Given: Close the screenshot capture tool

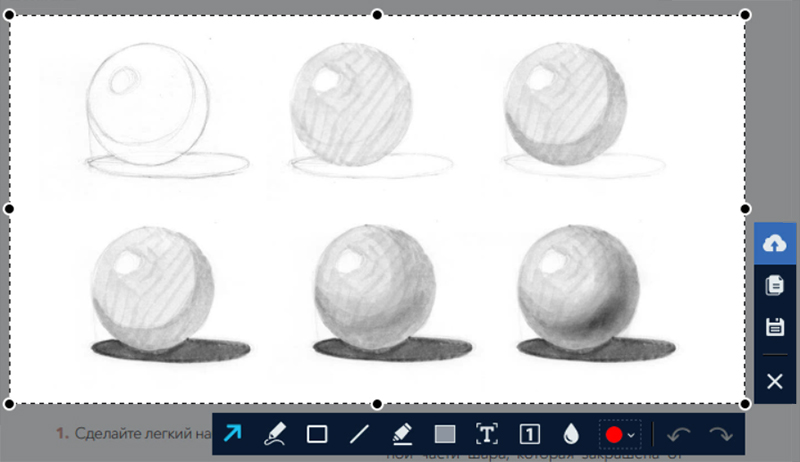Looking at the screenshot, I should [x=774, y=381].
